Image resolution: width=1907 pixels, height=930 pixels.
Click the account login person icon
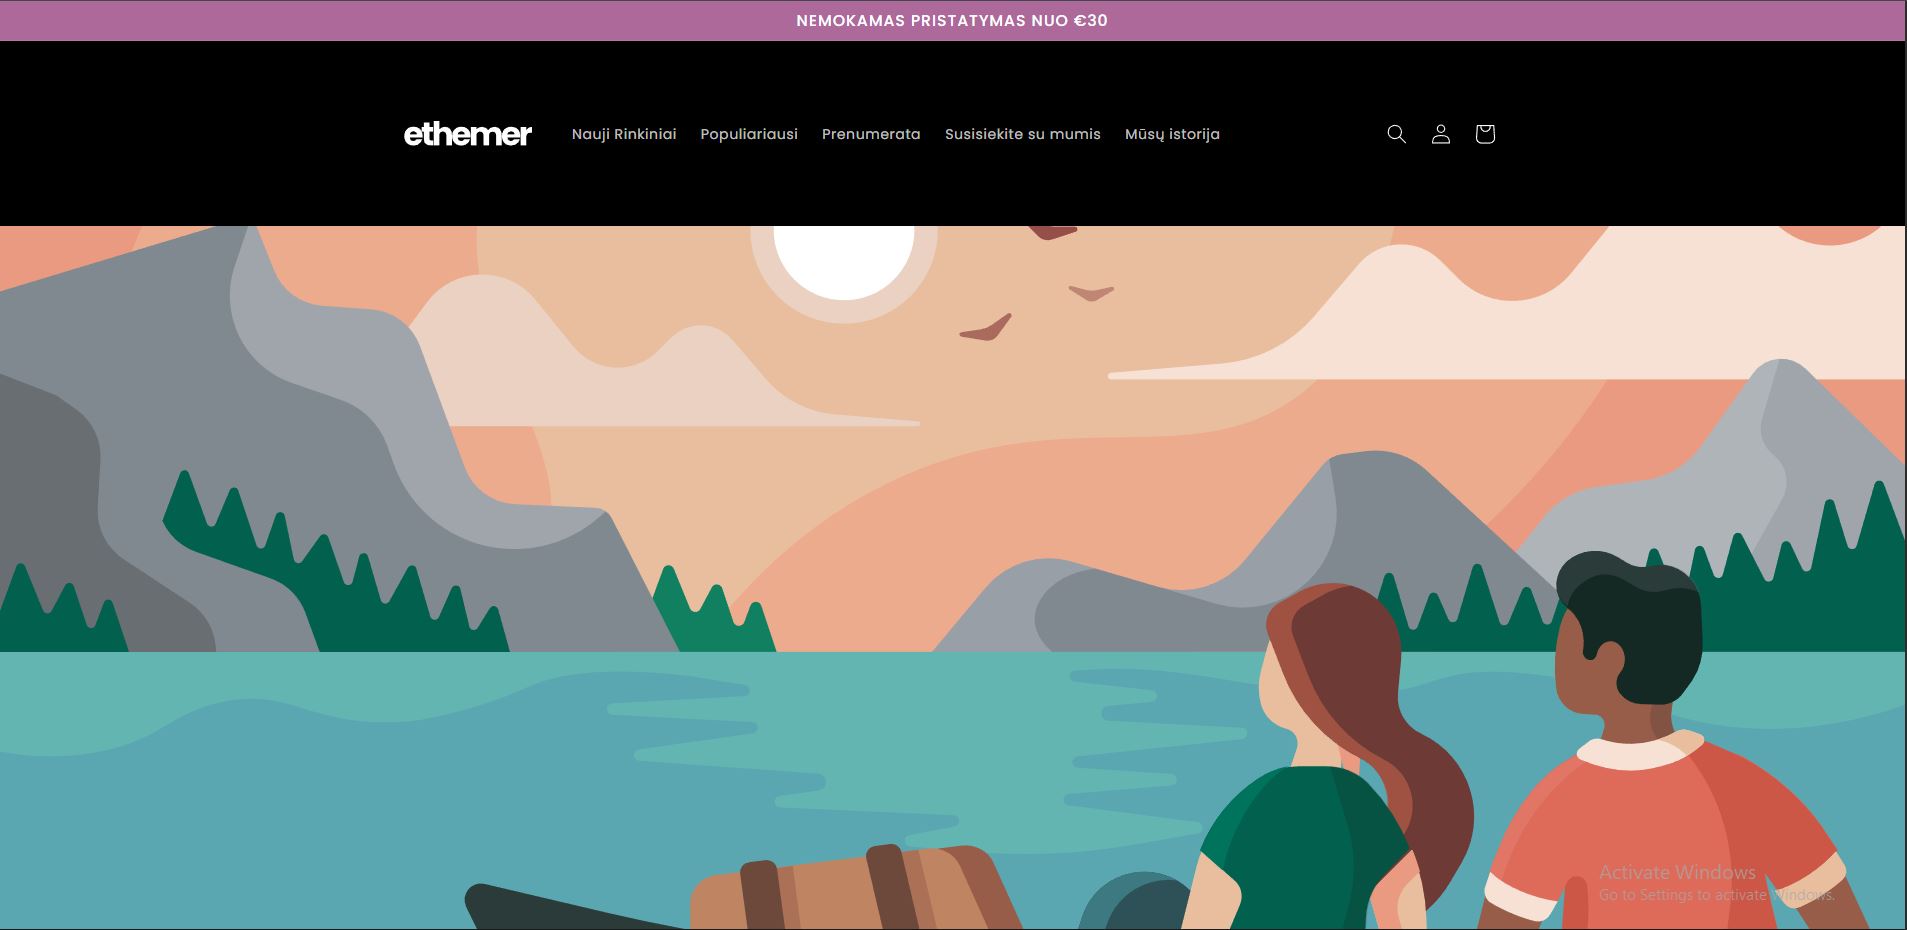click(1440, 134)
